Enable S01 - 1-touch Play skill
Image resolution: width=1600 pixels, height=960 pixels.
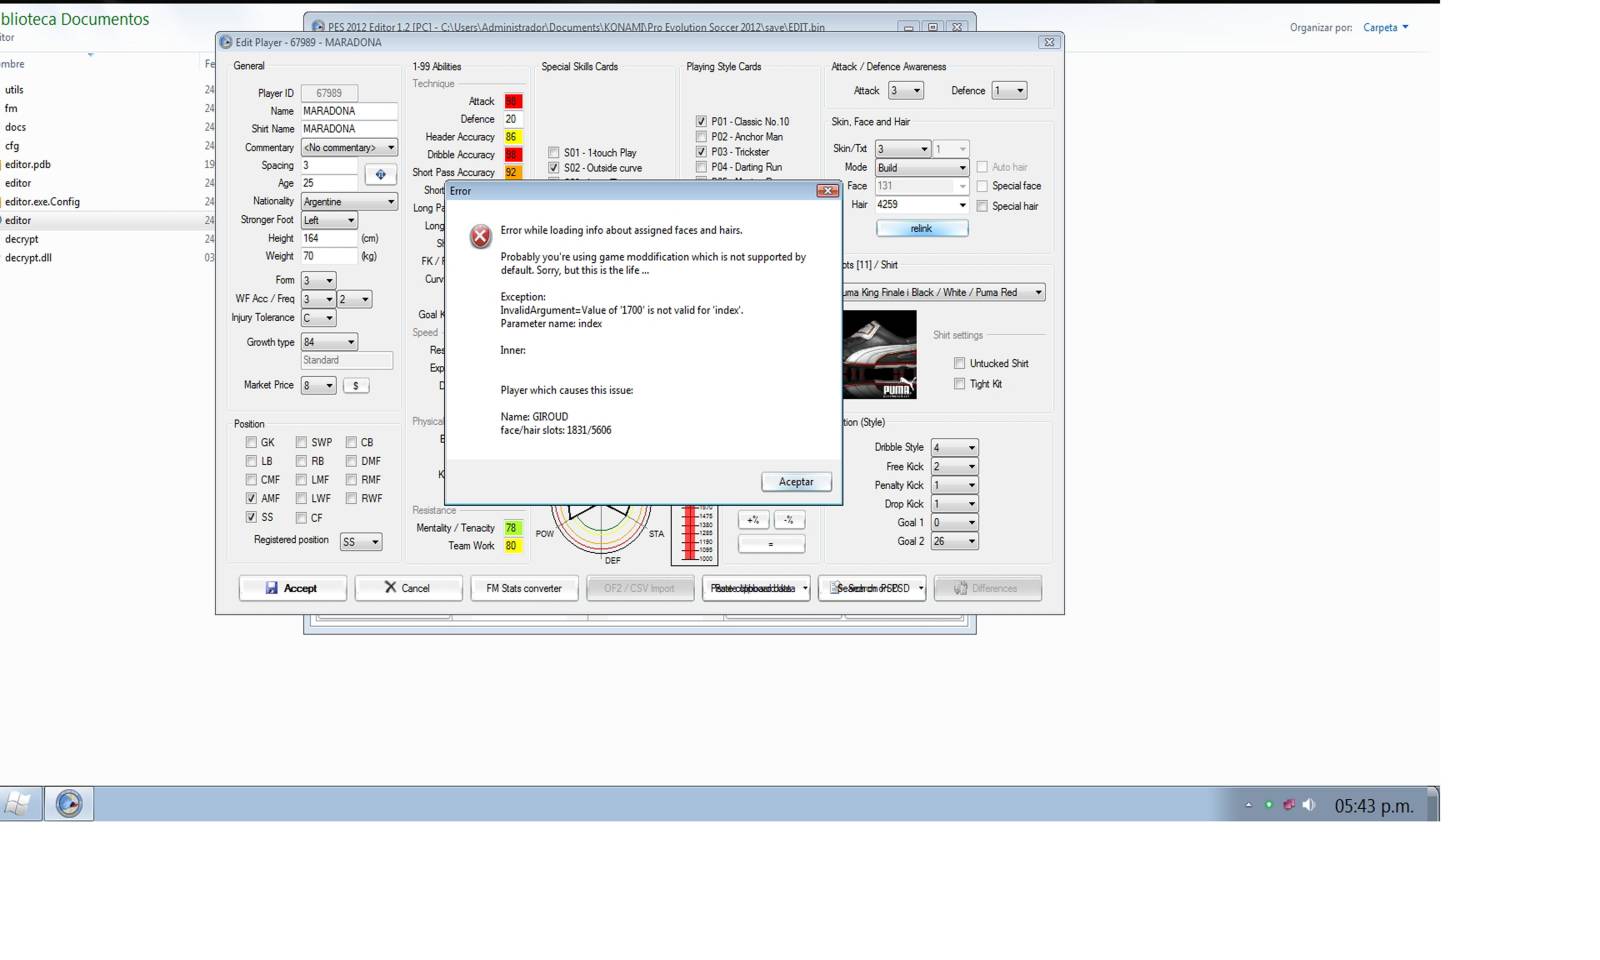tap(554, 153)
